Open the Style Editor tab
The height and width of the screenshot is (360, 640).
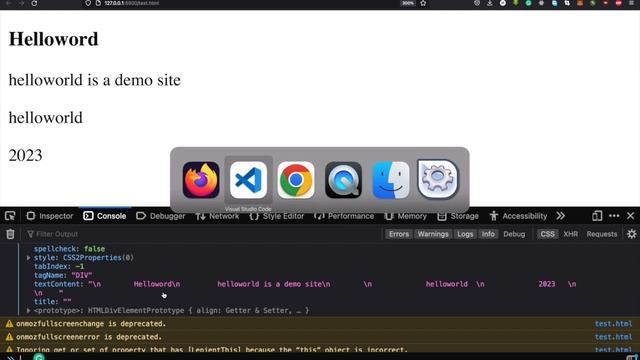pos(277,216)
